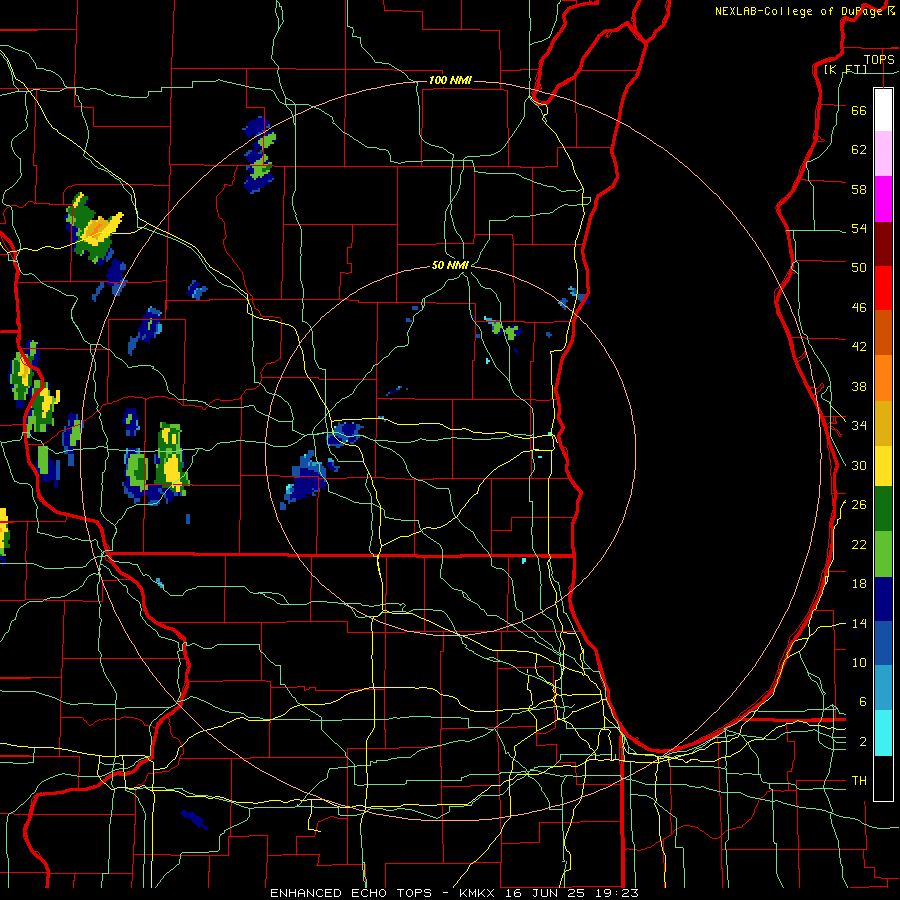This screenshot has height=900, width=900.
Task: Click legend value 38
Action: [859, 386]
